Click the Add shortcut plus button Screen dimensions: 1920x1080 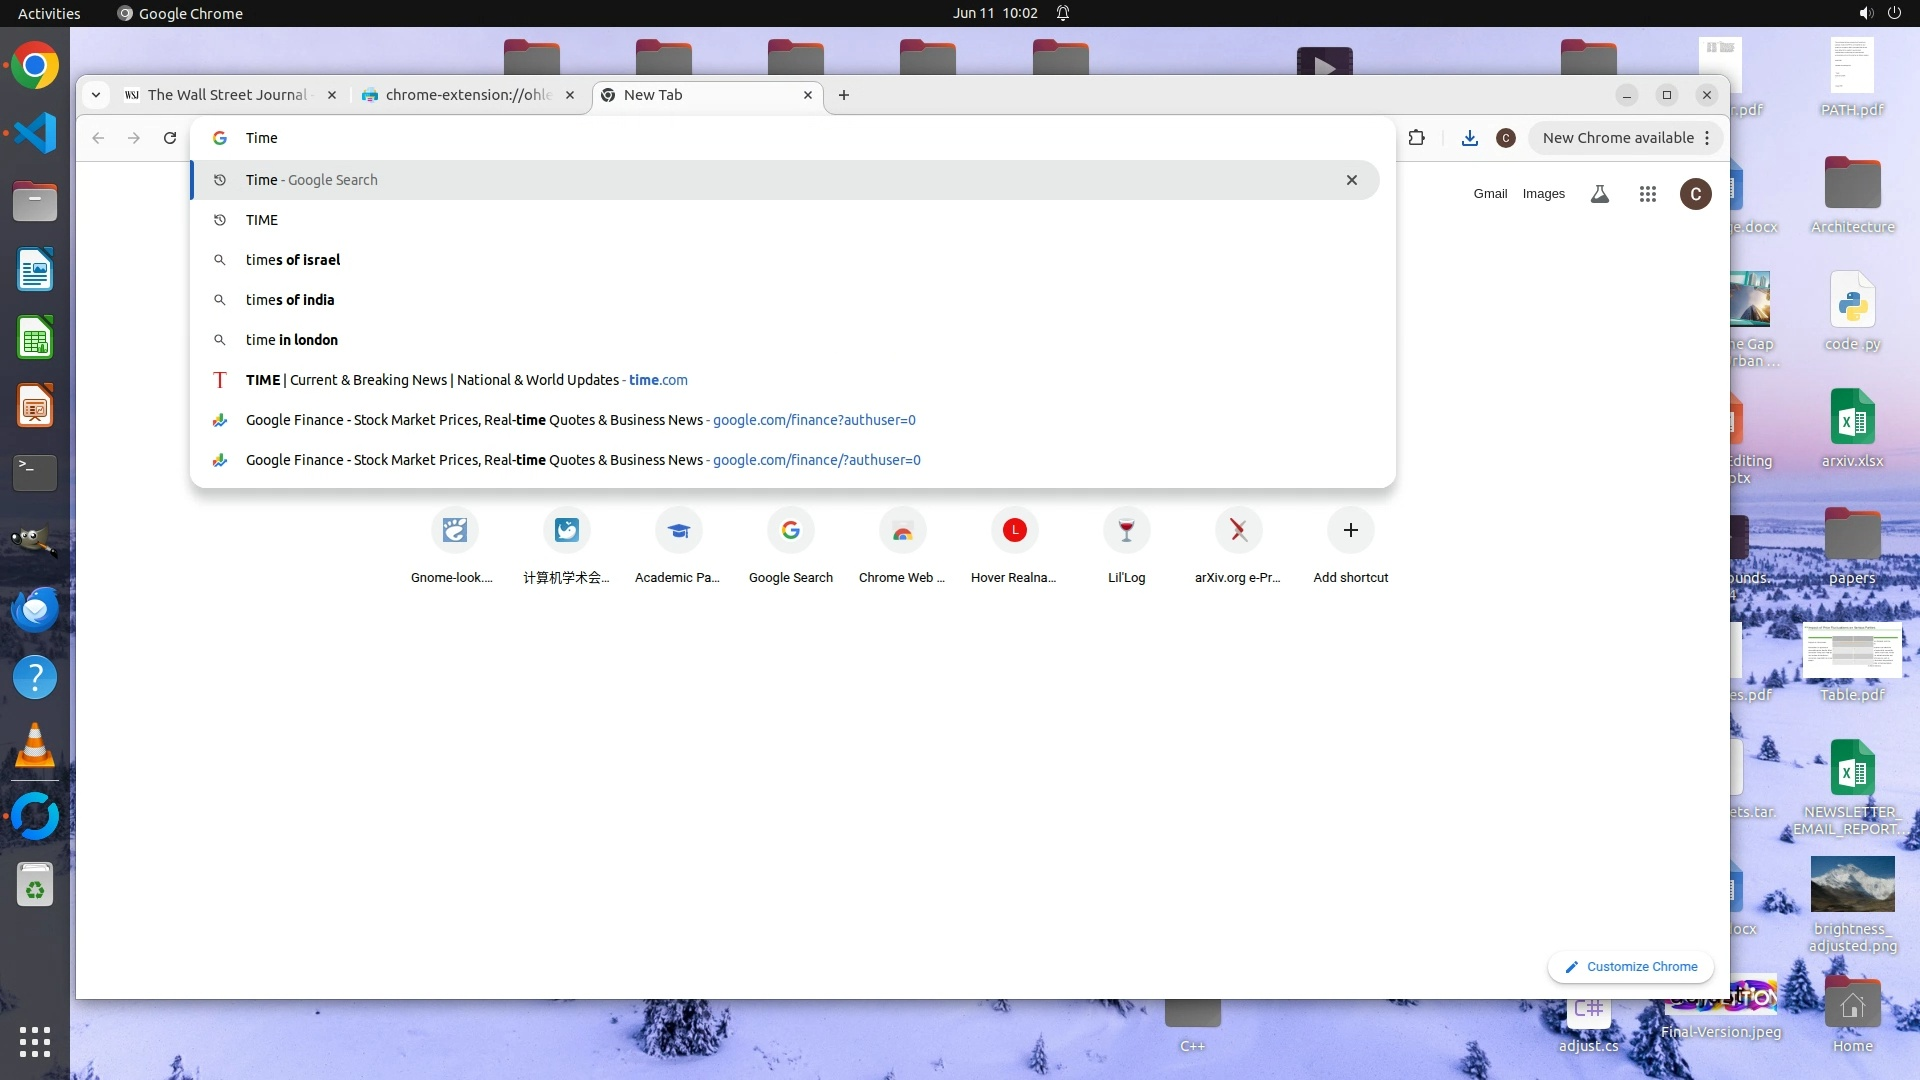1350,531
